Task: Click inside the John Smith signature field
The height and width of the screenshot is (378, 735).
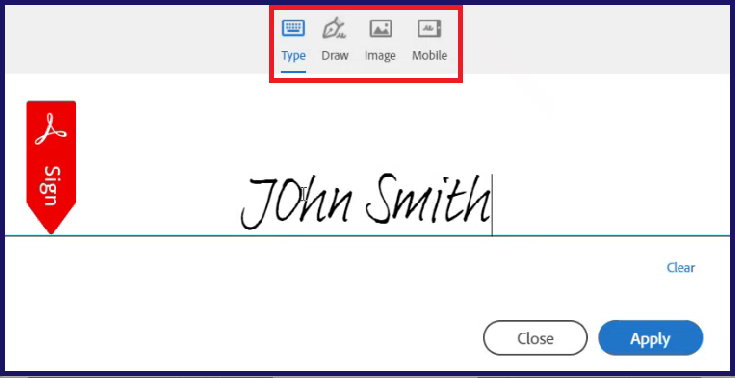Action: click(366, 203)
